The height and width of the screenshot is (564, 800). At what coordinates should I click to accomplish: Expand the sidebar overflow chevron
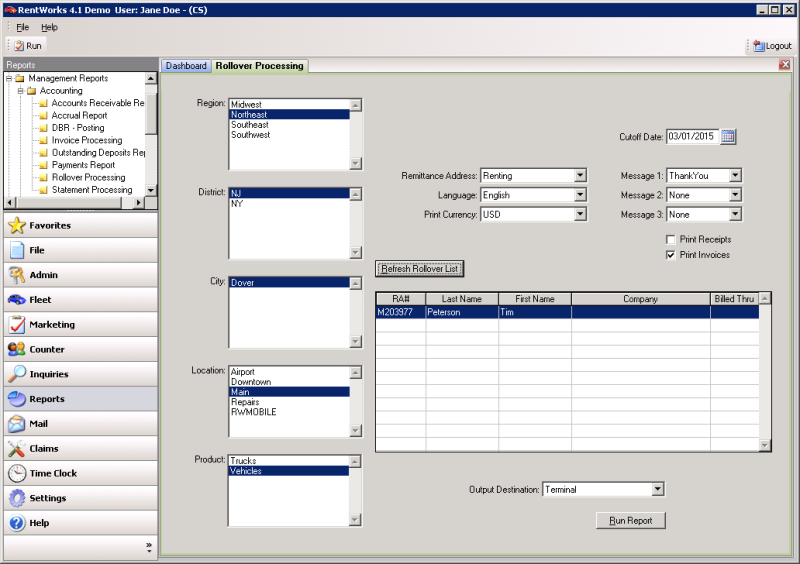[148, 547]
